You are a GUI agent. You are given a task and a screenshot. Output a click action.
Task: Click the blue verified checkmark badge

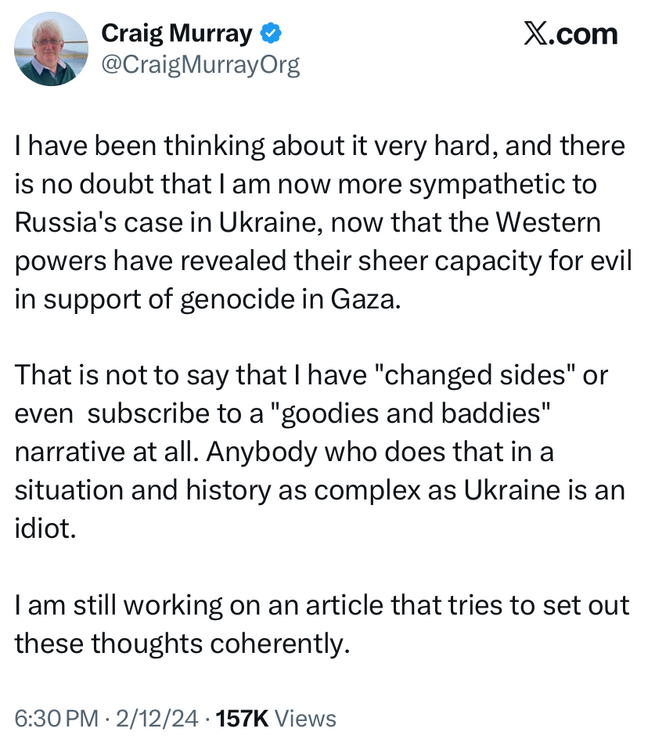(x=270, y=34)
